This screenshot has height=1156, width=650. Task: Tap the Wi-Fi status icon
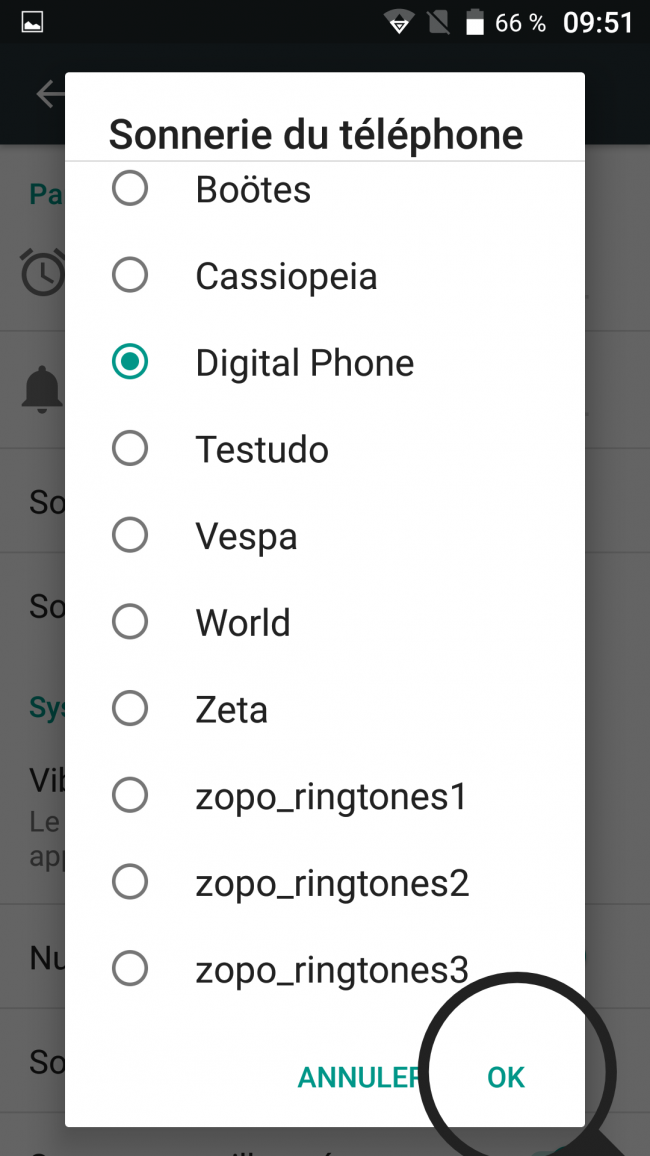(x=399, y=23)
